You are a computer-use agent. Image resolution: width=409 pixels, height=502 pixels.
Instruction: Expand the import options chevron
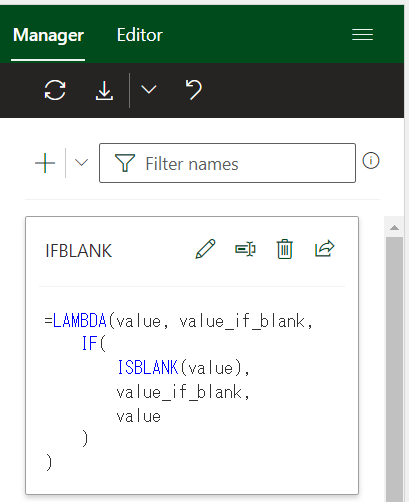click(x=149, y=89)
